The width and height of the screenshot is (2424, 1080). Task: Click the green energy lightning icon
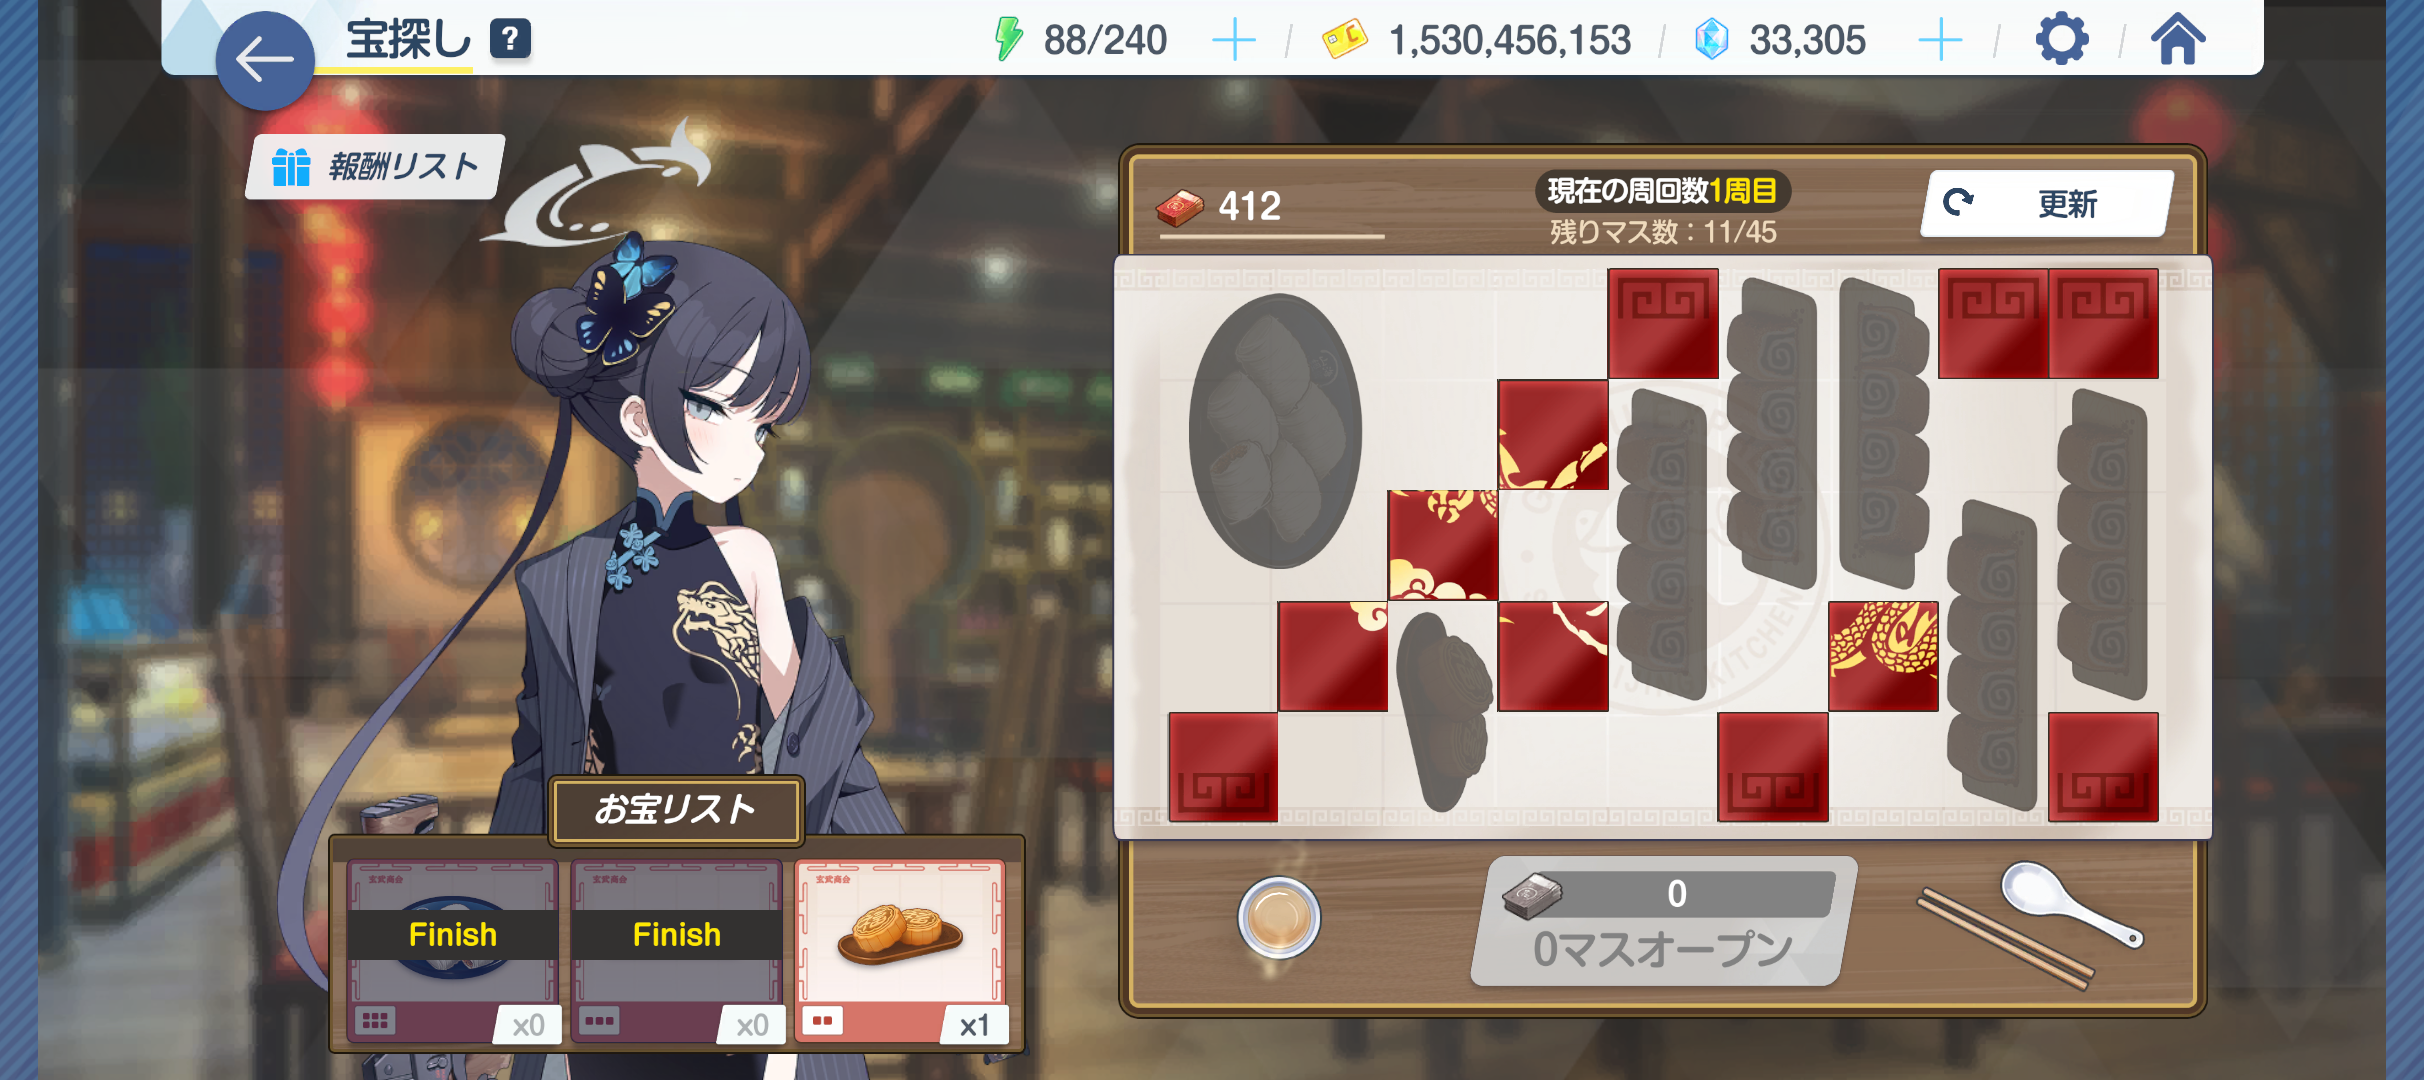1009,40
